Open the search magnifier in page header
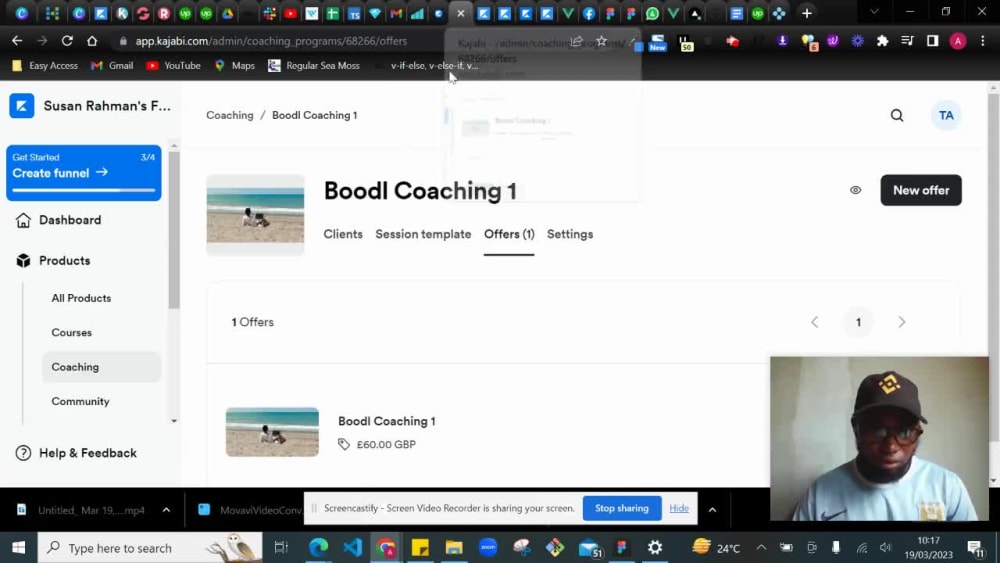The width and height of the screenshot is (1000, 563). tap(897, 115)
